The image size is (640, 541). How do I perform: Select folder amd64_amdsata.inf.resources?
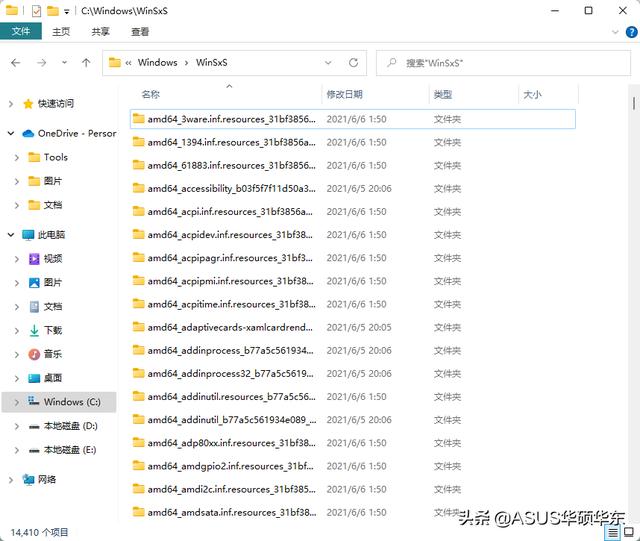tap(353, 512)
